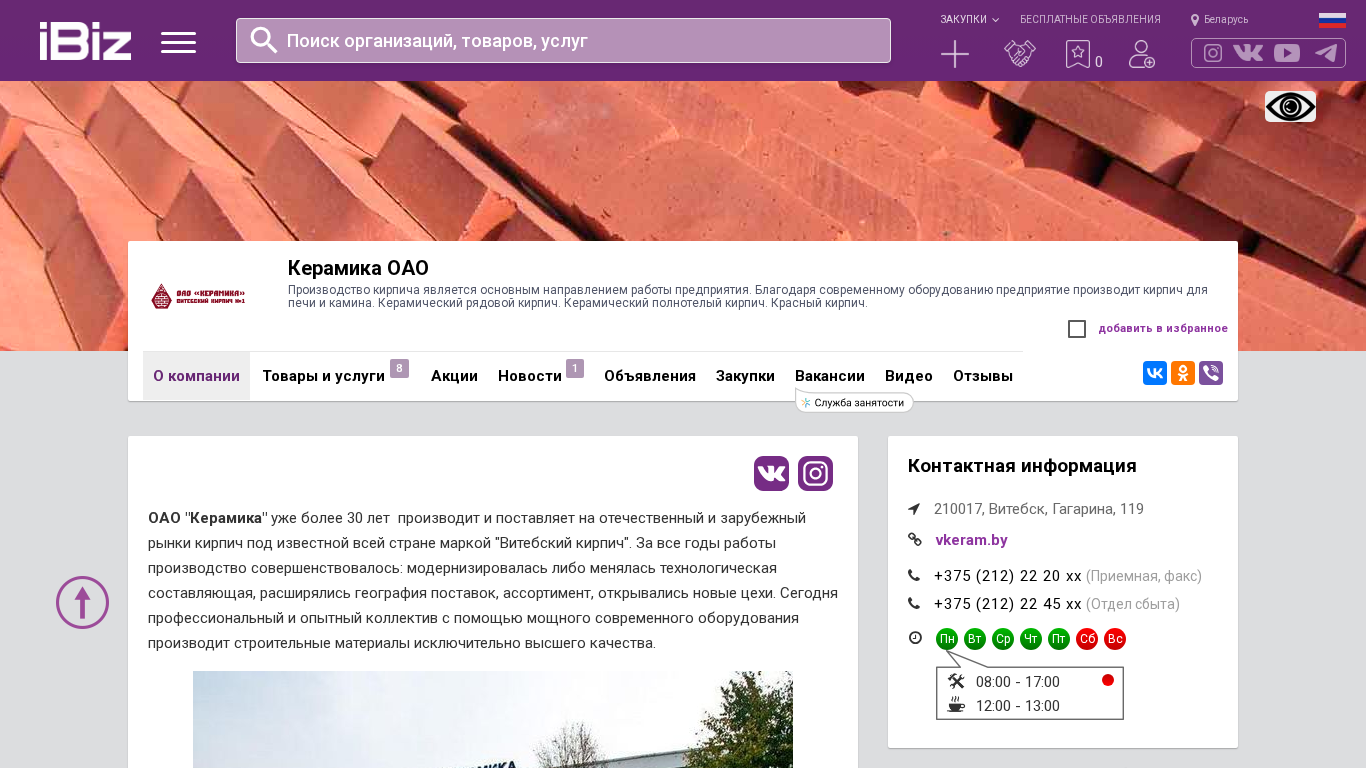Click the website link chain icon

[914, 539]
